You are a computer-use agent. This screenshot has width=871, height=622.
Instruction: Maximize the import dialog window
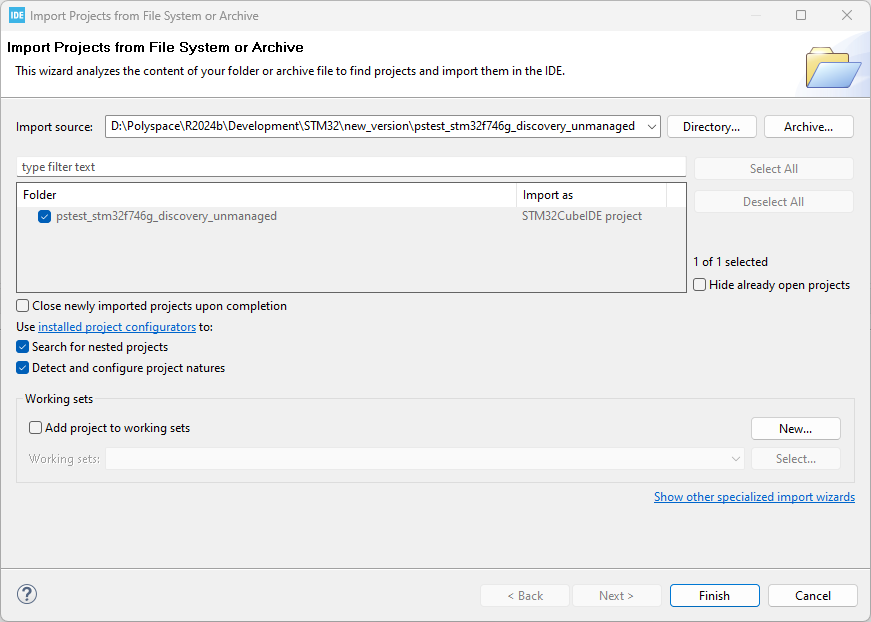pyautogui.click(x=801, y=15)
